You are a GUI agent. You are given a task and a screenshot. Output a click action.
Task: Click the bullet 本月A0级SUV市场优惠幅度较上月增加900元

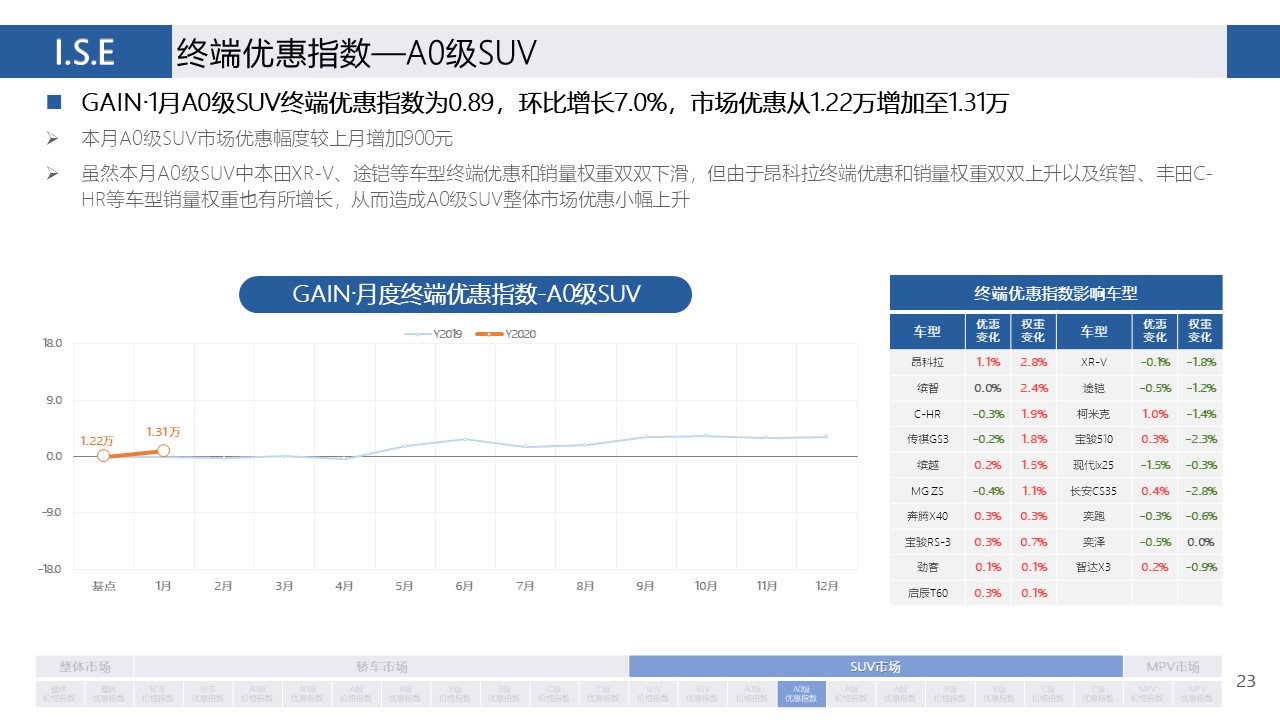267,139
